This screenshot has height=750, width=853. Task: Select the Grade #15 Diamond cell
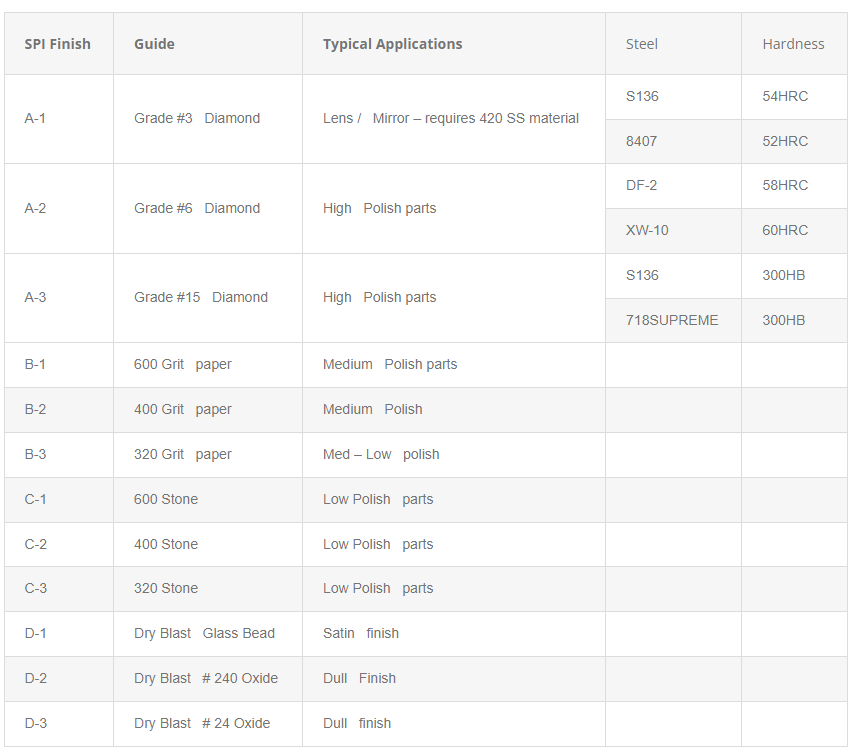click(x=201, y=297)
